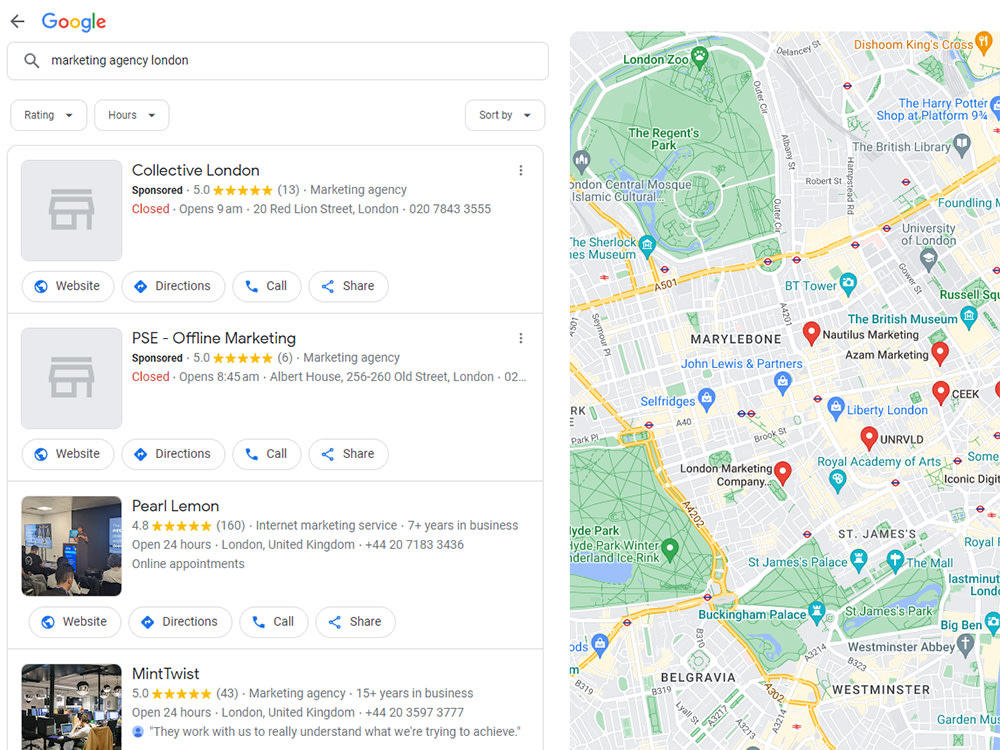Open MintTwist office photo

71,707
